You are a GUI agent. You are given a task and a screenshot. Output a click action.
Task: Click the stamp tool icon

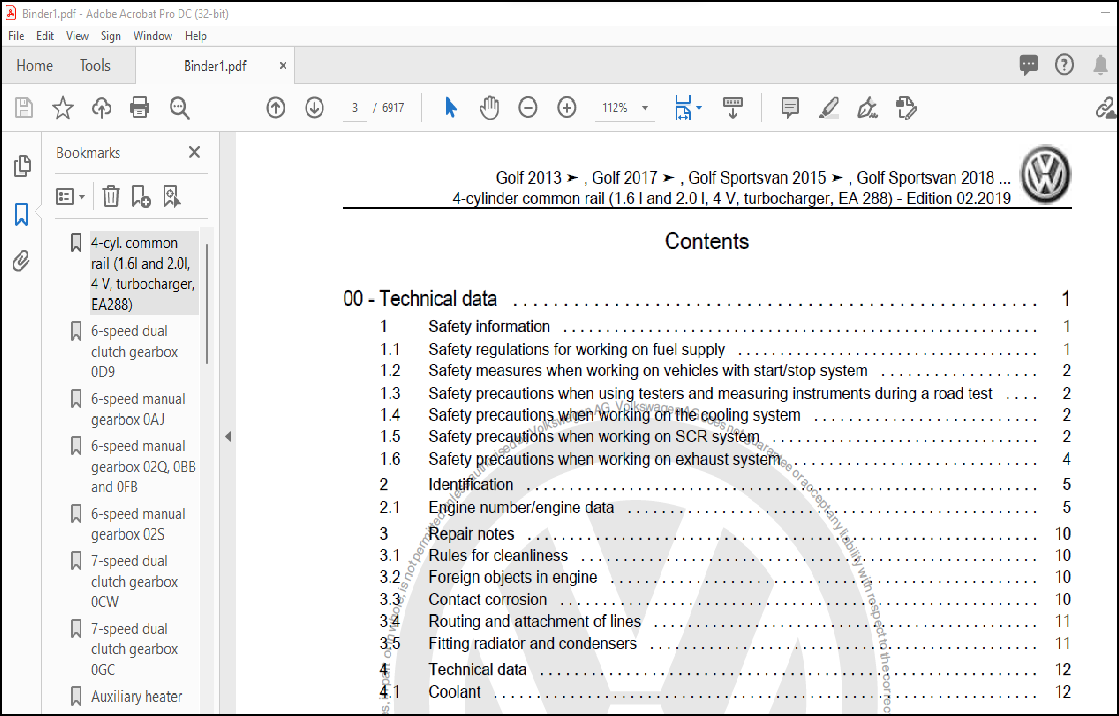906,108
